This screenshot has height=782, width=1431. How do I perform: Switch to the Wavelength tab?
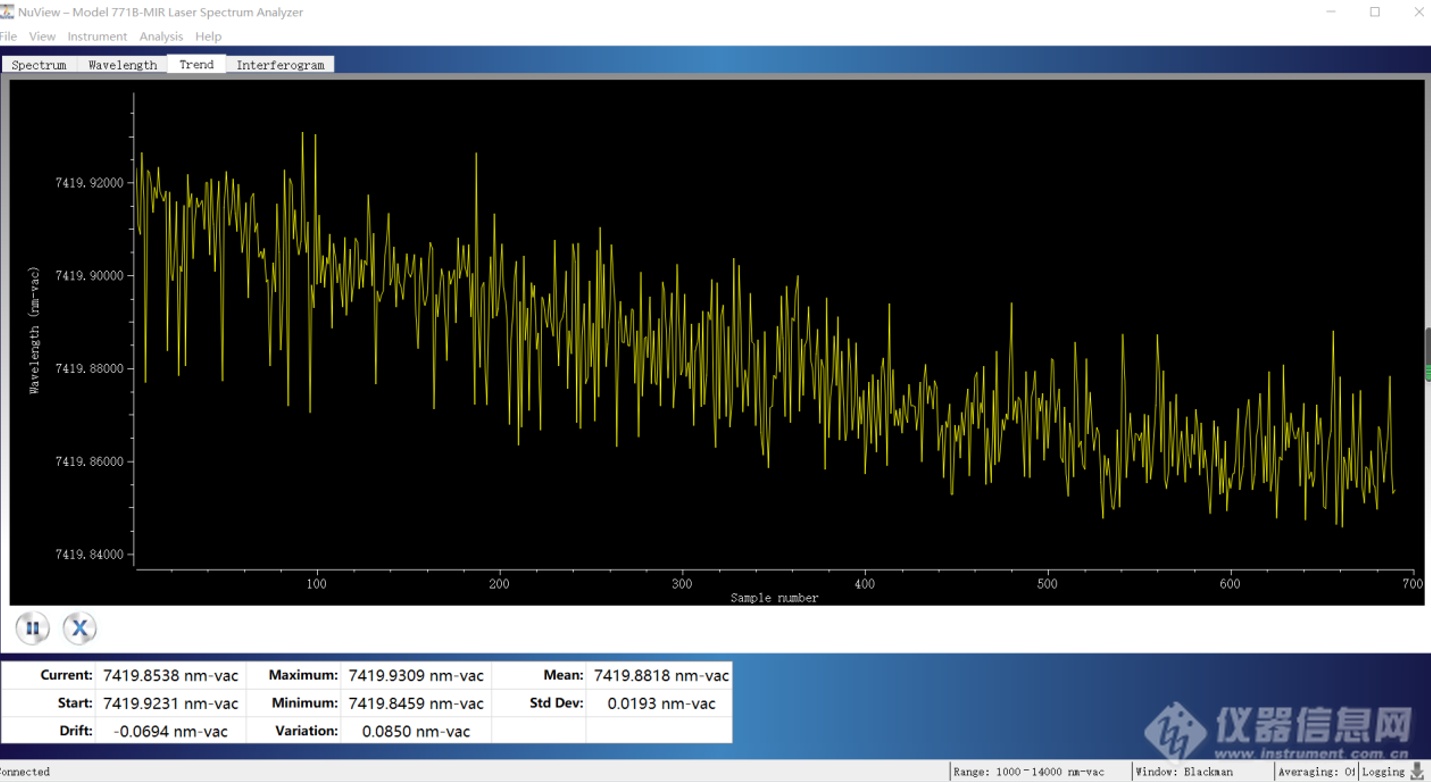(x=122, y=65)
